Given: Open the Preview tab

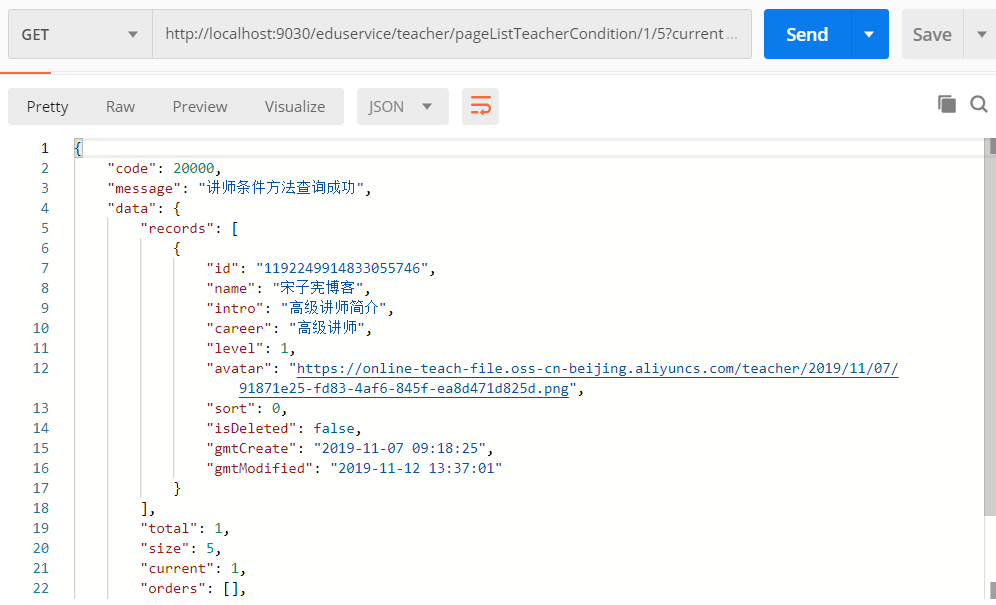Looking at the screenshot, I should point(199,106).
